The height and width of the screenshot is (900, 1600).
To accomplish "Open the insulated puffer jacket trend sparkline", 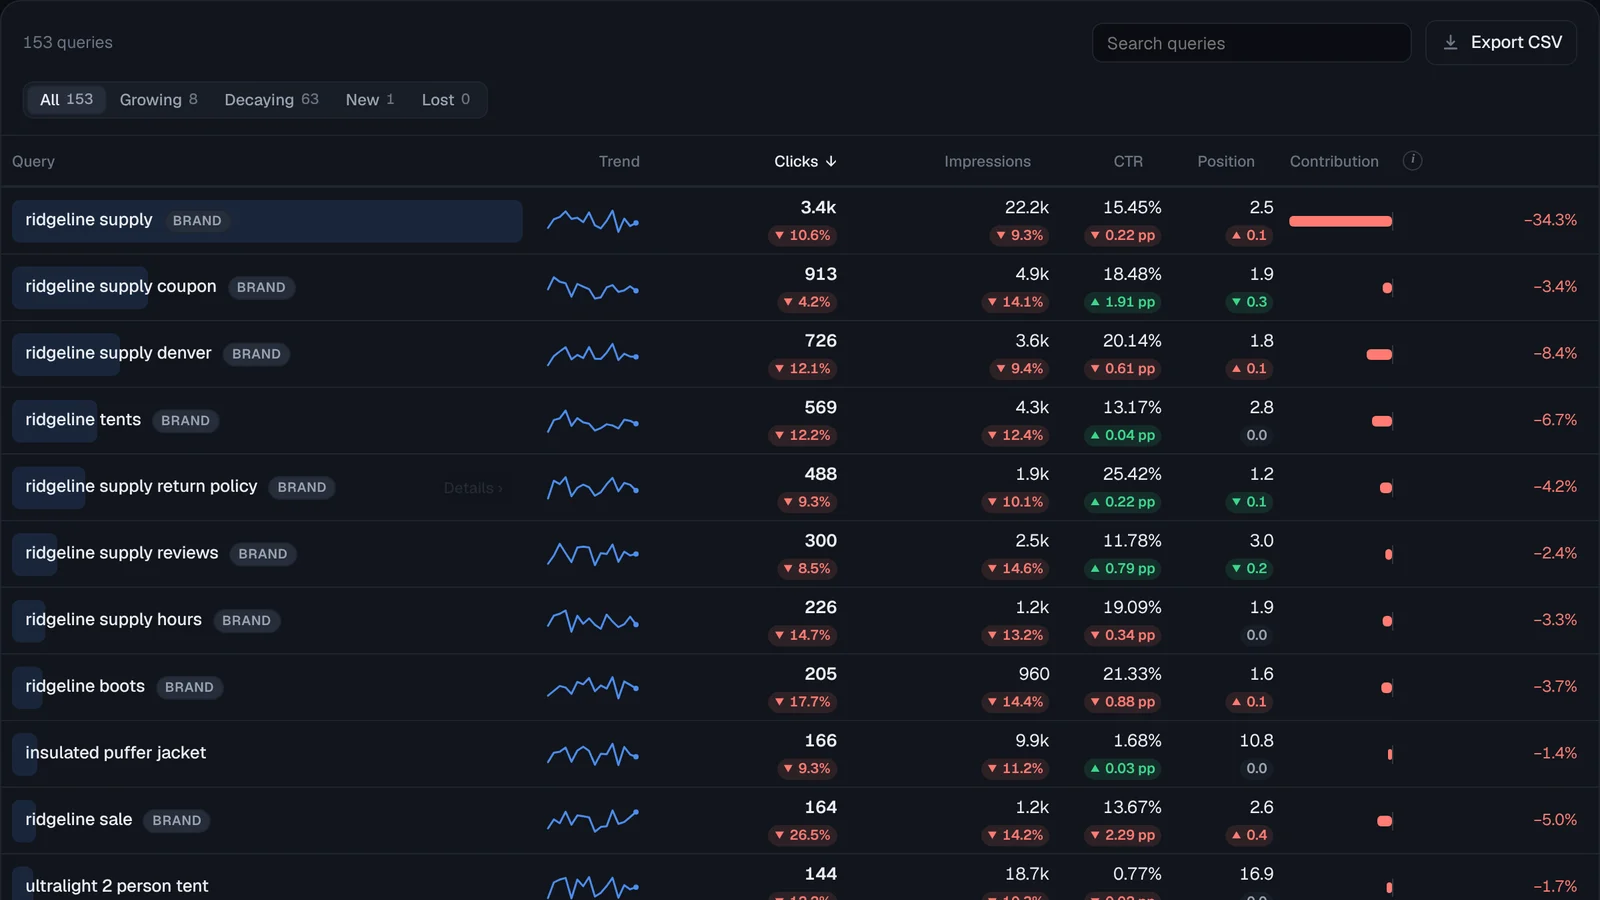I will click(593, 754).
